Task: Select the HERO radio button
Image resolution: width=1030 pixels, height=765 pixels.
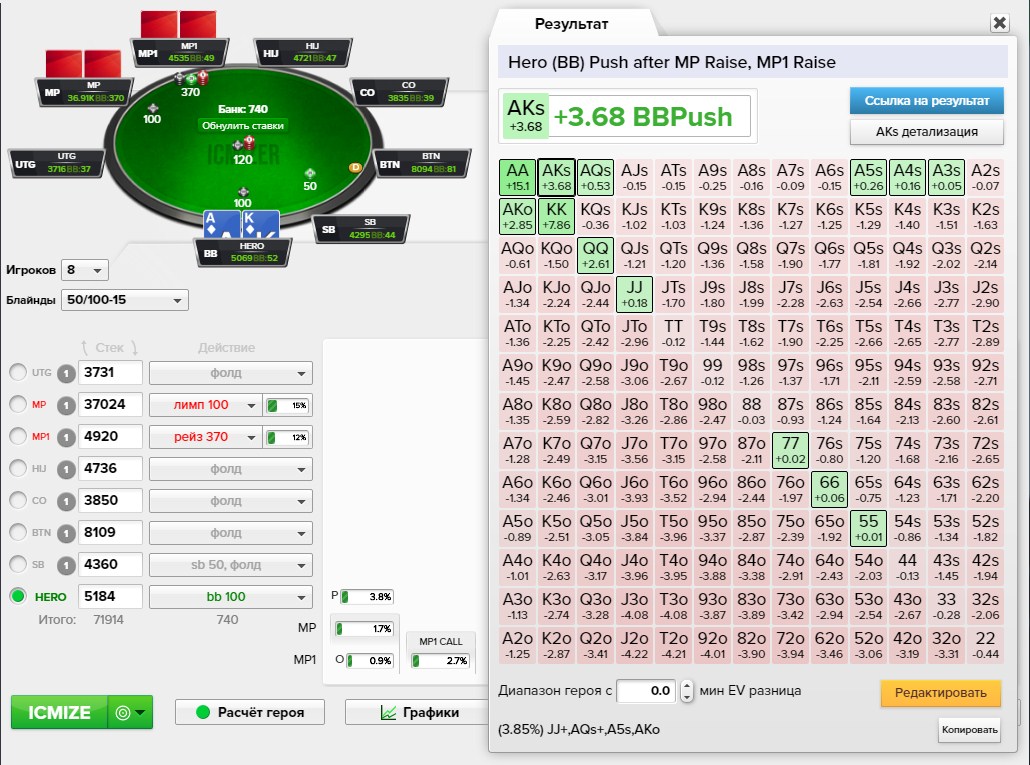Action: coord(18,596)
